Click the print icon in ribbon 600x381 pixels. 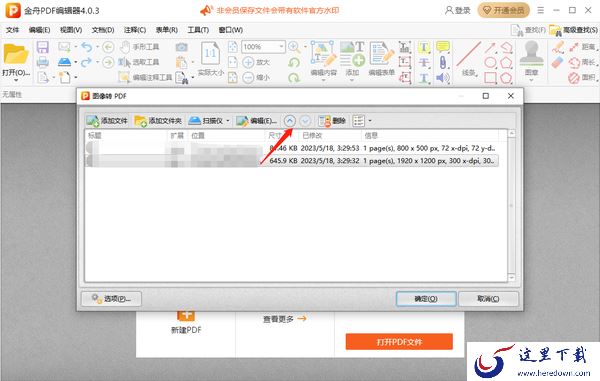42,62
